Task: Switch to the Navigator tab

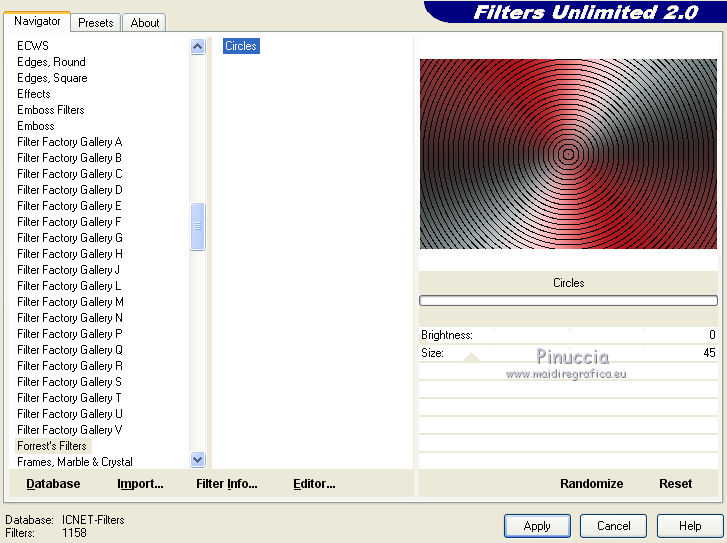Action: pyautogui.click(x=37, y=21)
